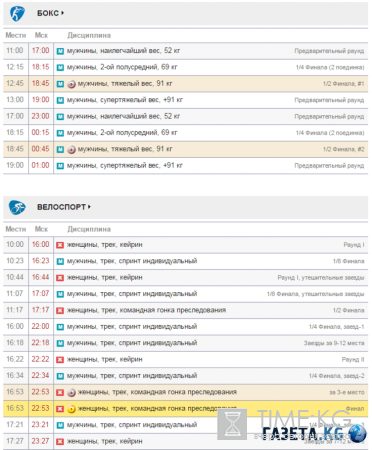This screenshot has width=372, height=450.
Task: Click male icon in 22:18 спринт row
Action: click(x=60, y=343)
